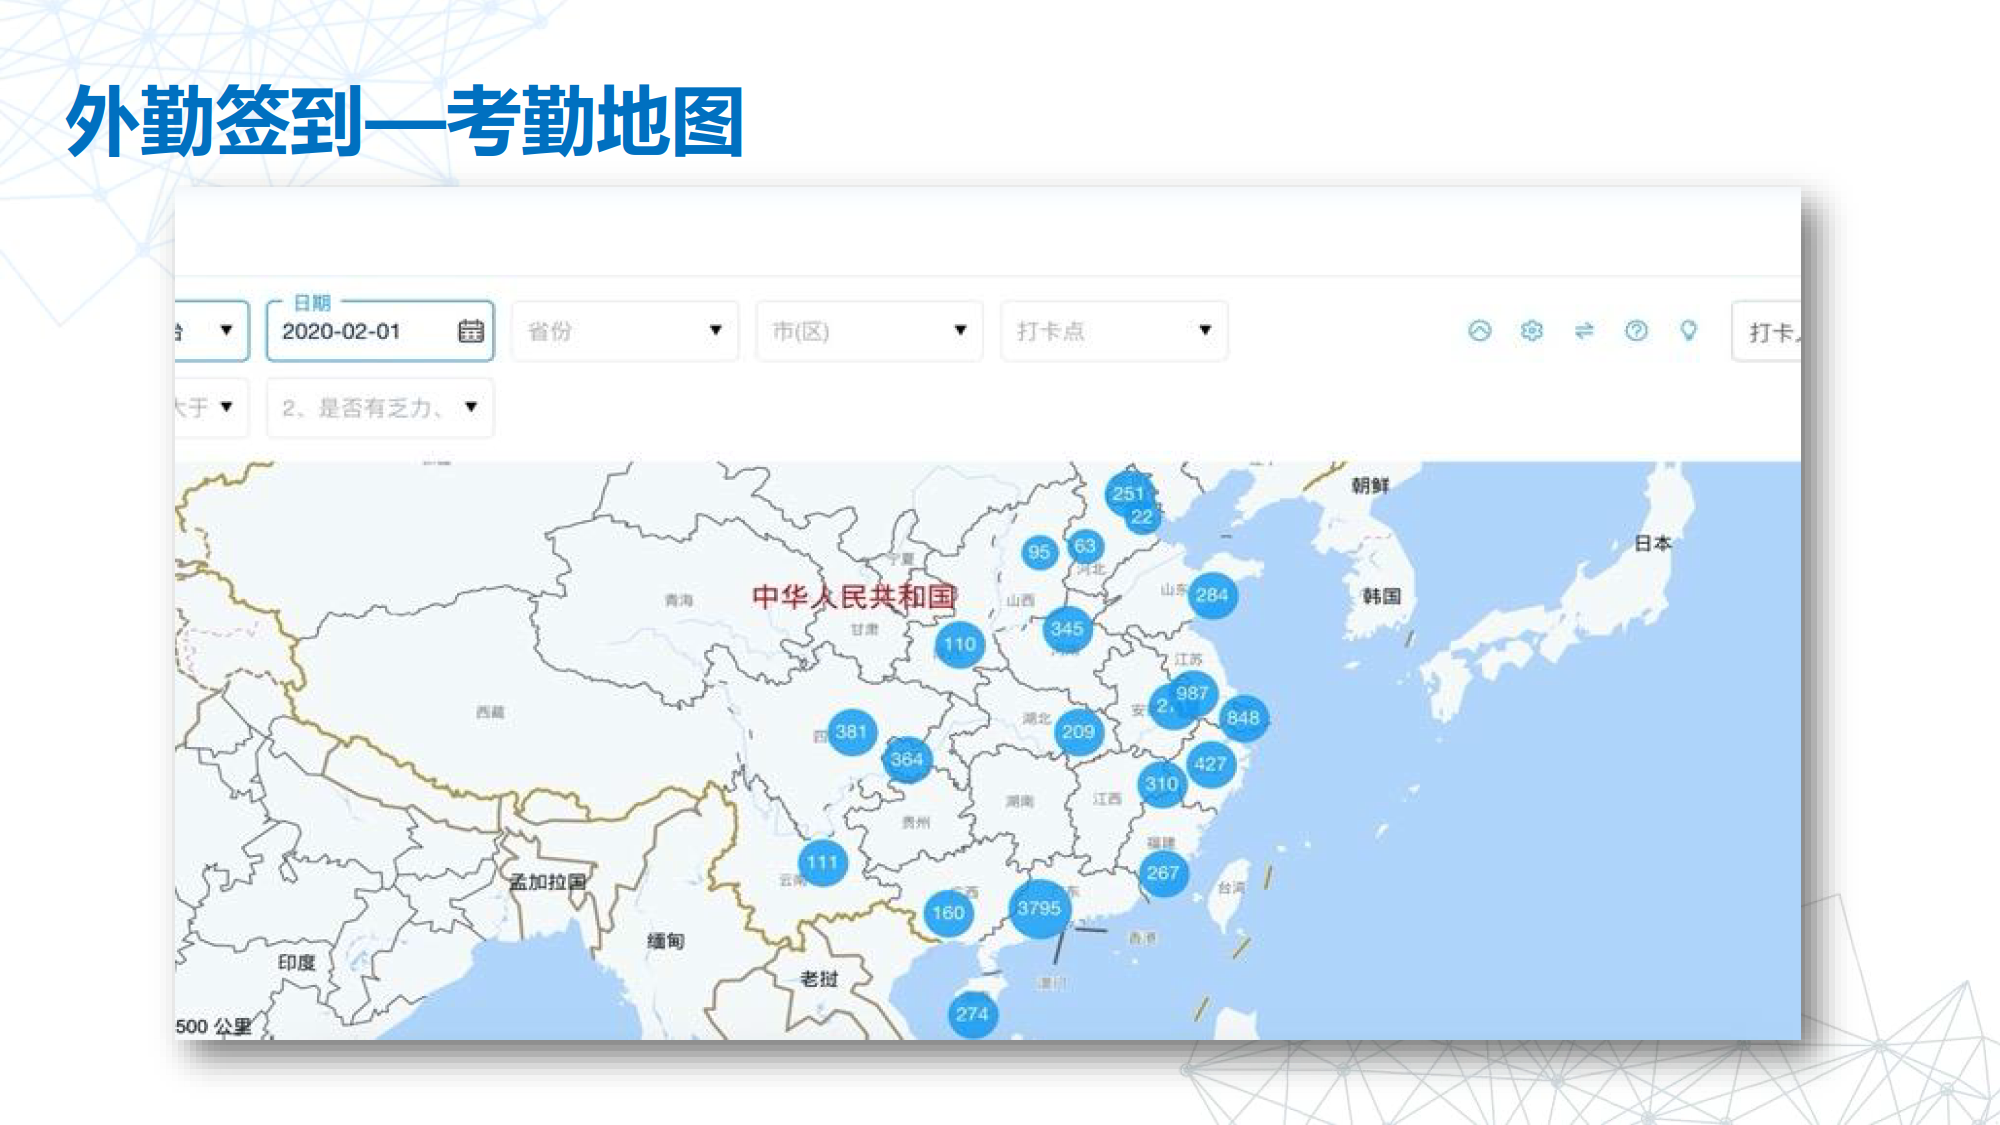Image resolution: width=2000 pixels, height=1125 pixels.
Task: Select the 381 marker in Sichuan
Action: pyautogui.click(x=851, y=732)
